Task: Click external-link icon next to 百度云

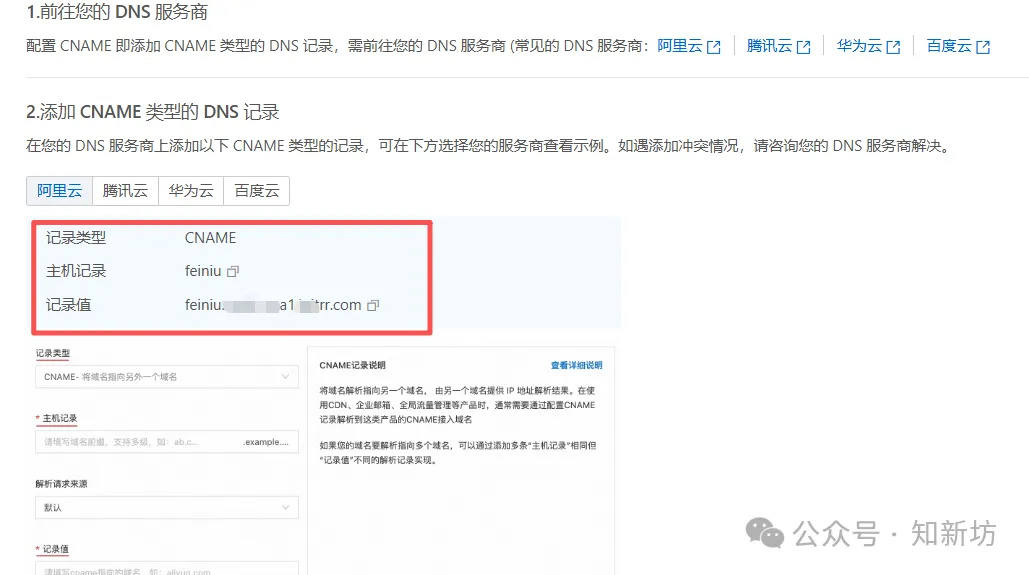Action: (x=983, y=47)
